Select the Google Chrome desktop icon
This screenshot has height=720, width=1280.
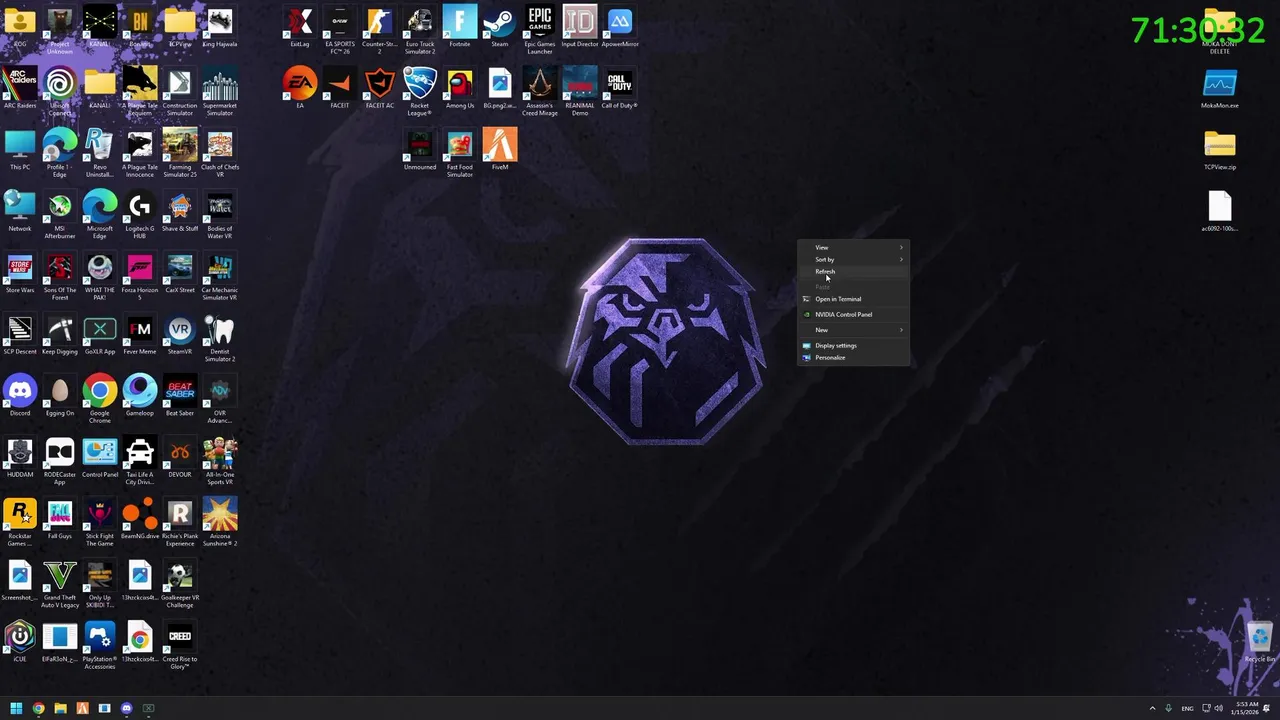100,399
